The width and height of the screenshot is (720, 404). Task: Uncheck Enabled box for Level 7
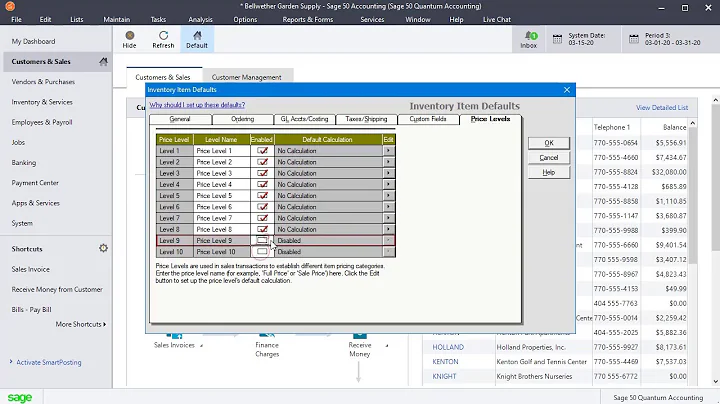(262, 218)
